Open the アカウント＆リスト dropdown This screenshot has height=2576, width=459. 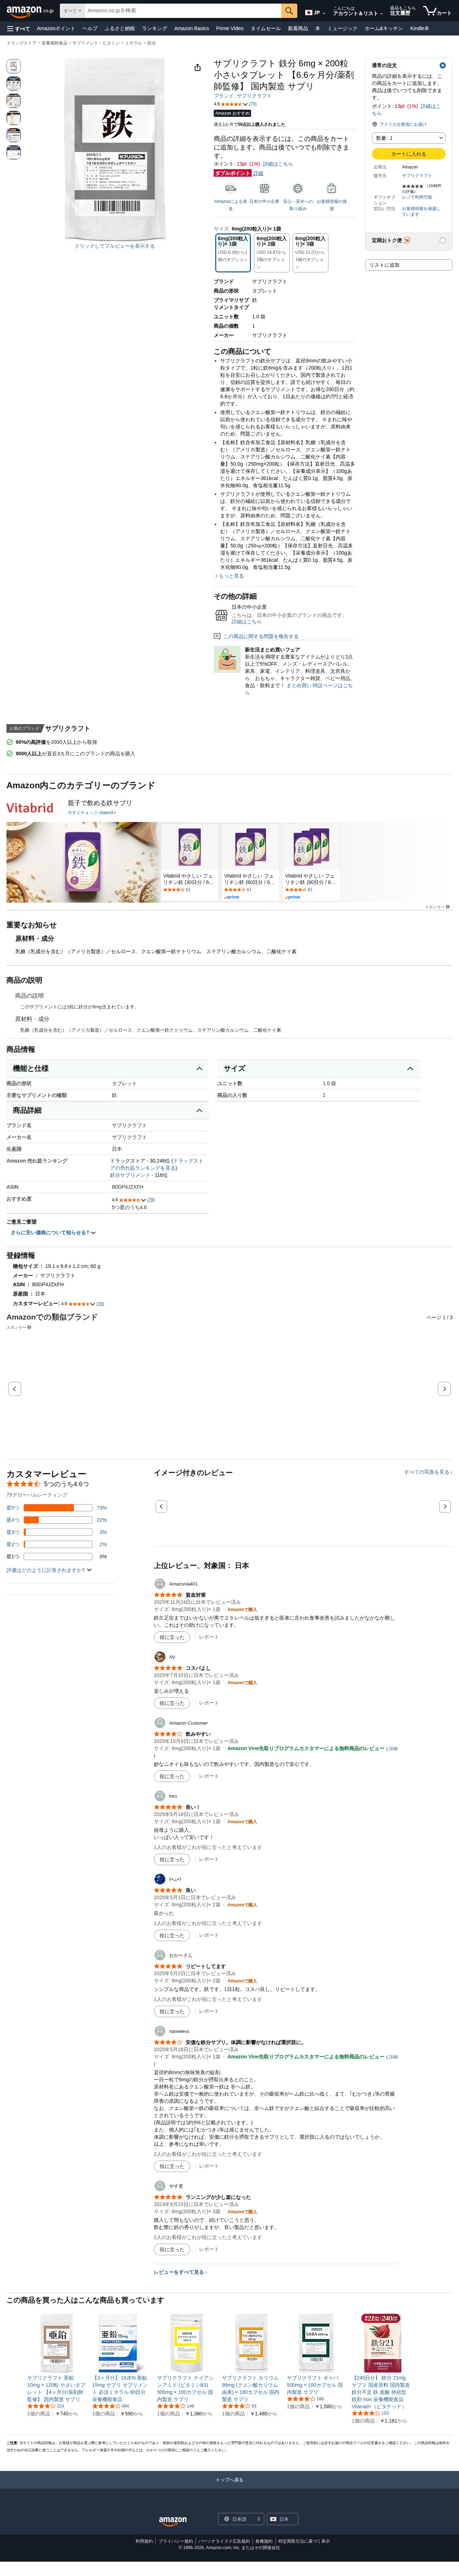pyautogui.click(x=357, y=12)
